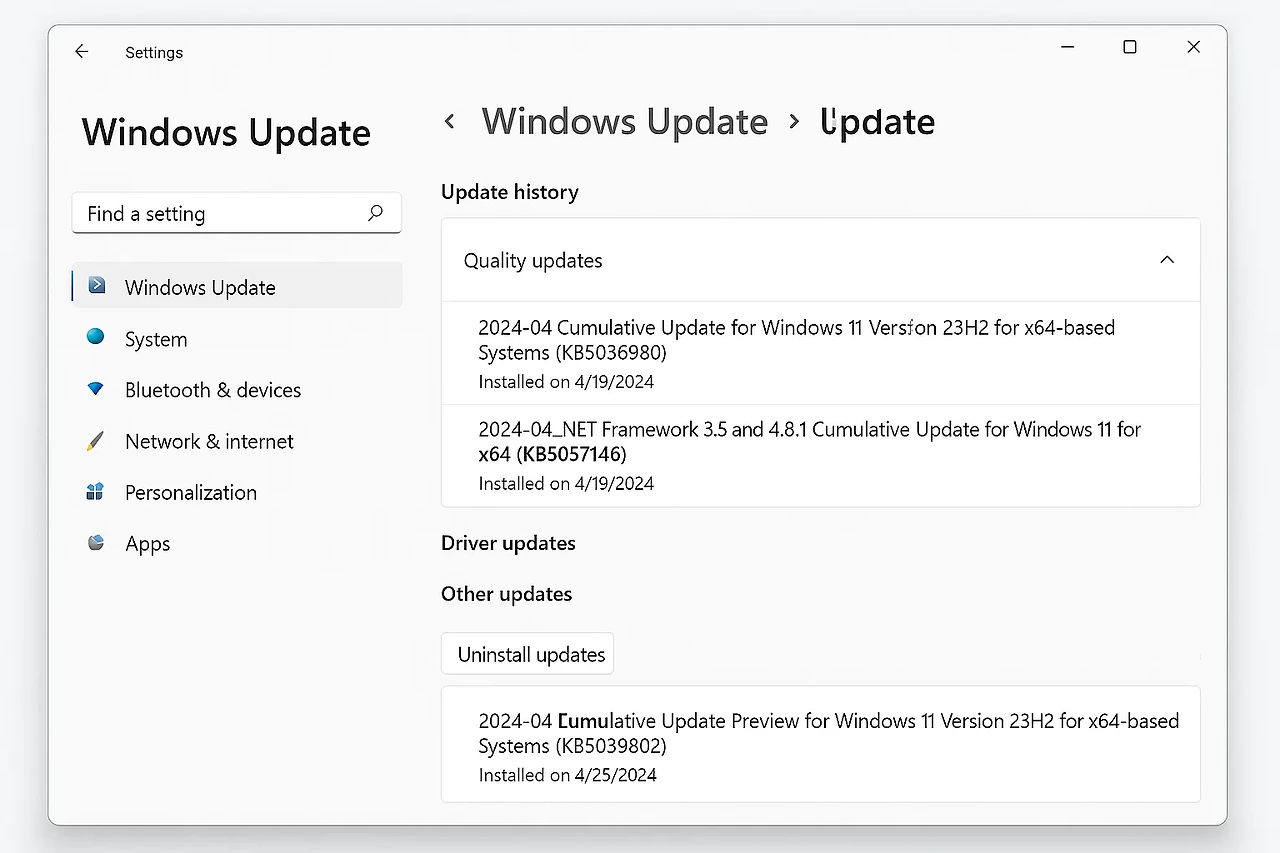Click breadcrumb back chevron before Windows Update

[450, 121]
